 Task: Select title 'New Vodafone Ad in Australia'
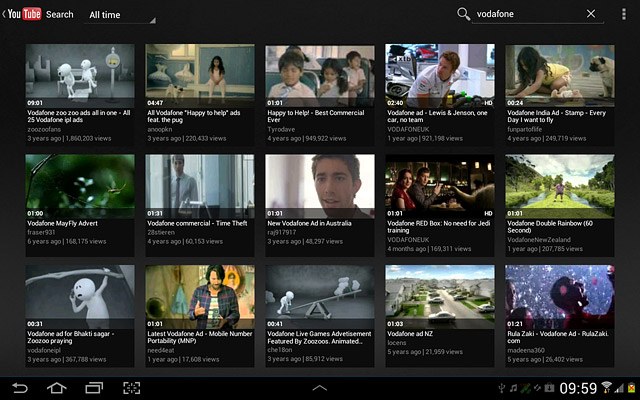click(309, 223)
